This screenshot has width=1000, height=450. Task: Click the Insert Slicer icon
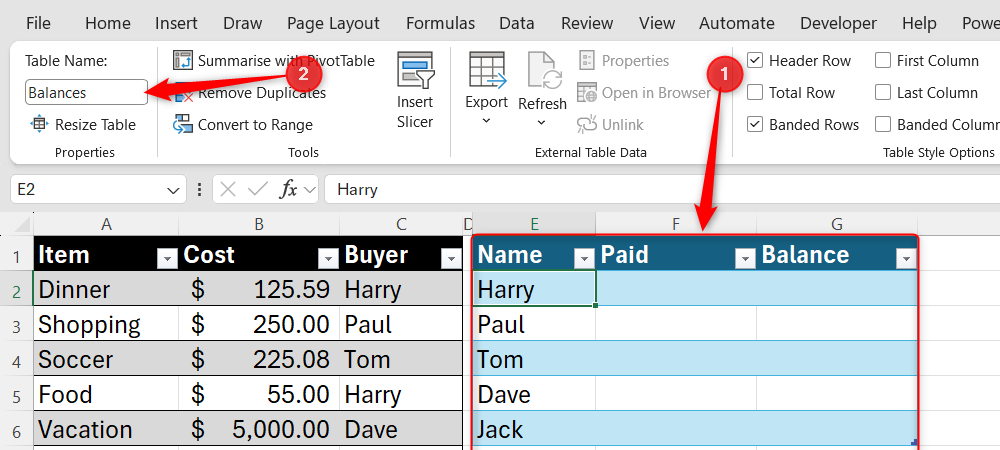[415, 70]
